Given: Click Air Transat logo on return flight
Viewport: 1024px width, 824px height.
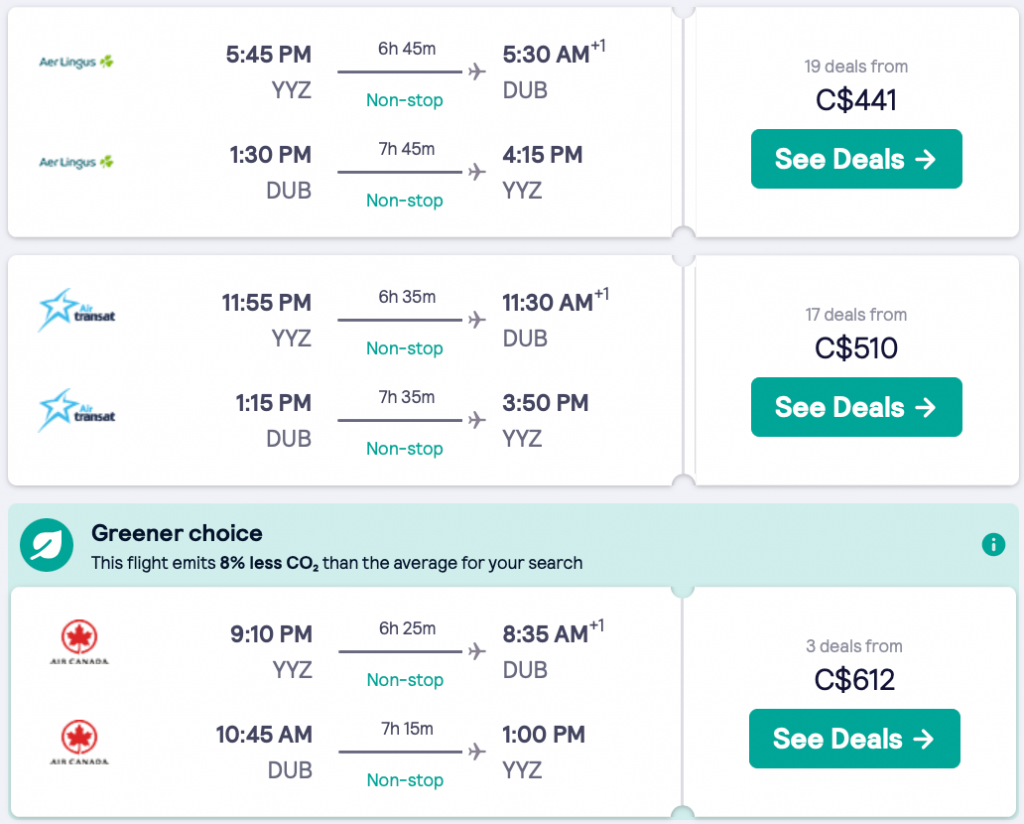Looking at the screenshot, I should pos(76,410).
